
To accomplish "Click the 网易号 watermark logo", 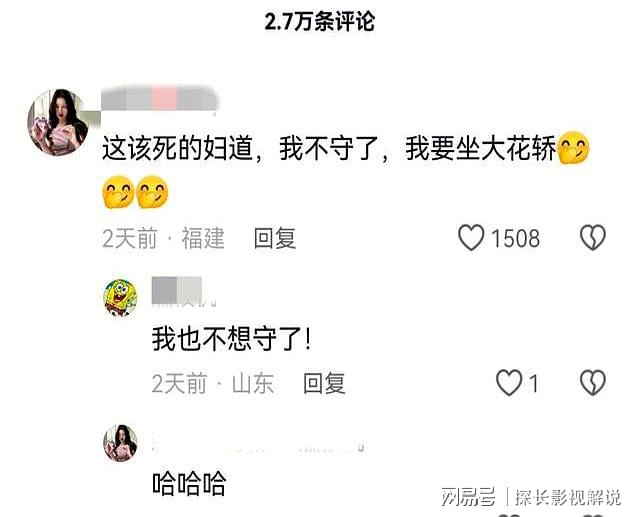I will coord(469,497).
